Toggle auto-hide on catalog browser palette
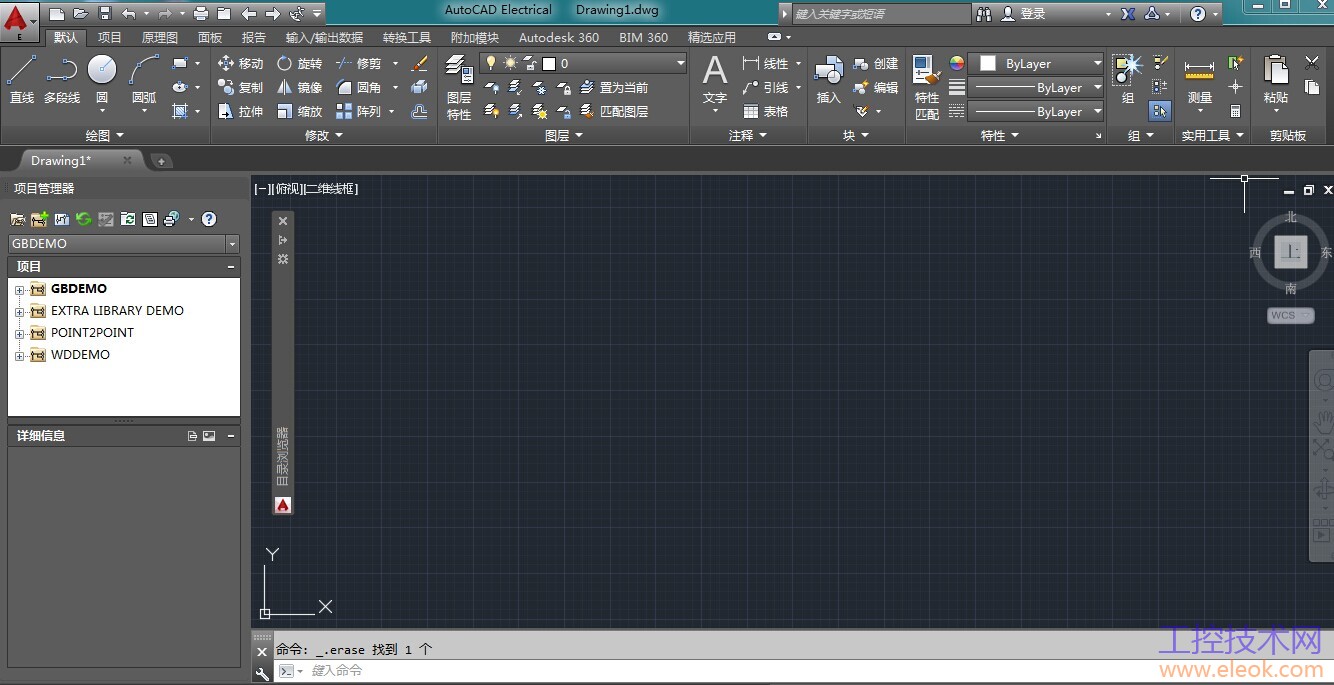This screenshot has width=1334, height=685. (x=283, y=240)
